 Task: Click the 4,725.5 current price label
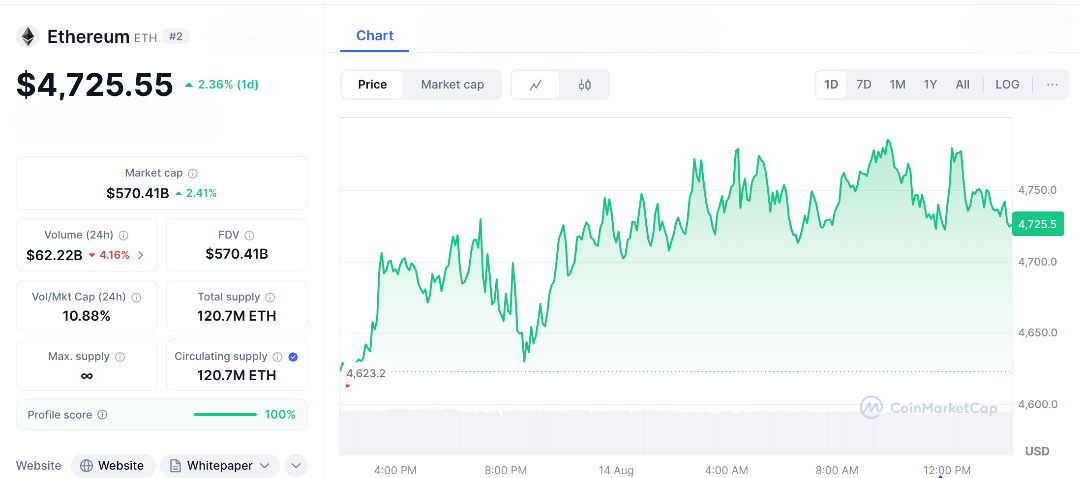coord(1037,224)
